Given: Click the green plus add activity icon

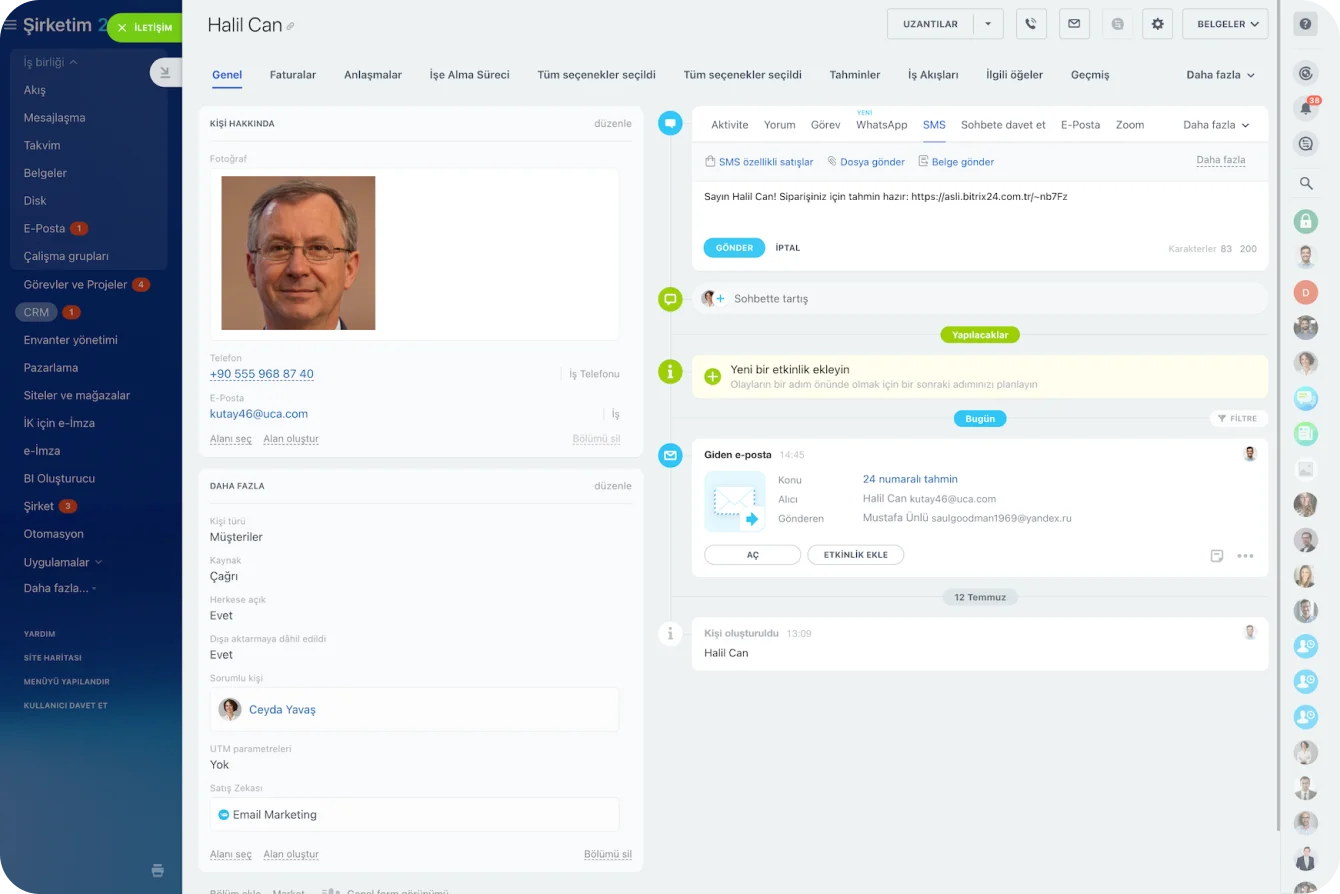Looking at the screenshot, I should [712, 376].
